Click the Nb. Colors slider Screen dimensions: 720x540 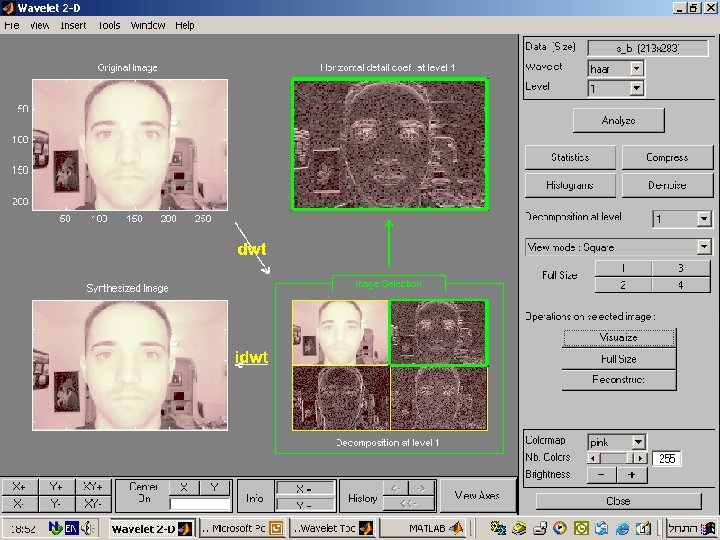[x=617, y=458]
